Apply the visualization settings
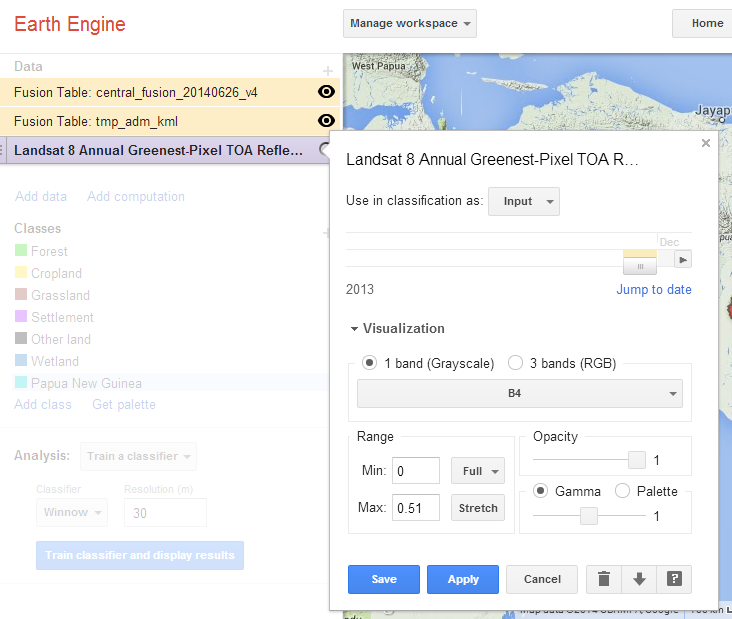Viewport: 732px width, 619px height. point(463,579)
